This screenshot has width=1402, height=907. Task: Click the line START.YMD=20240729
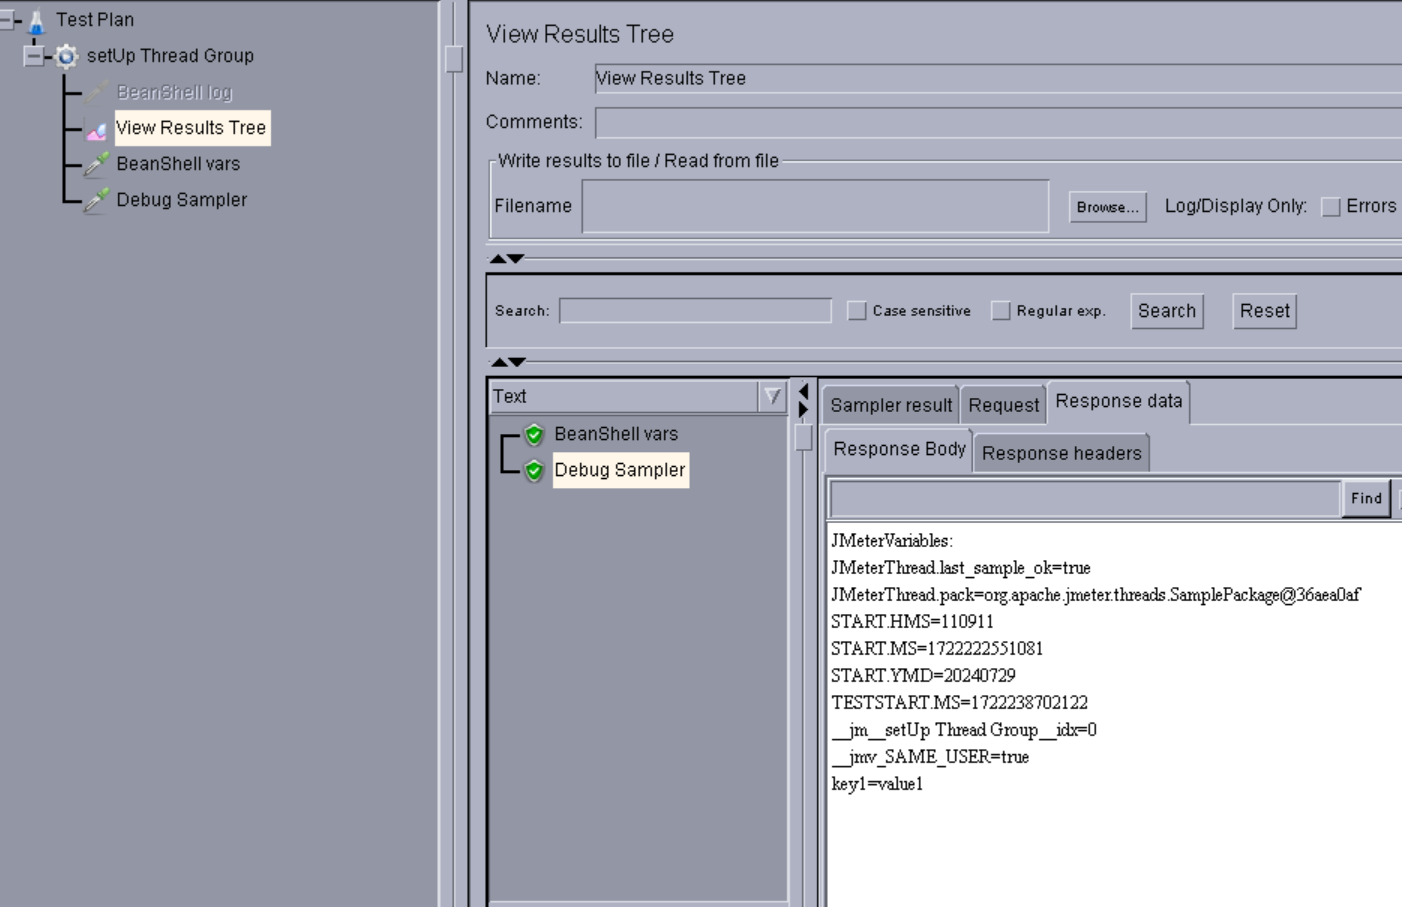pos(923,676)
